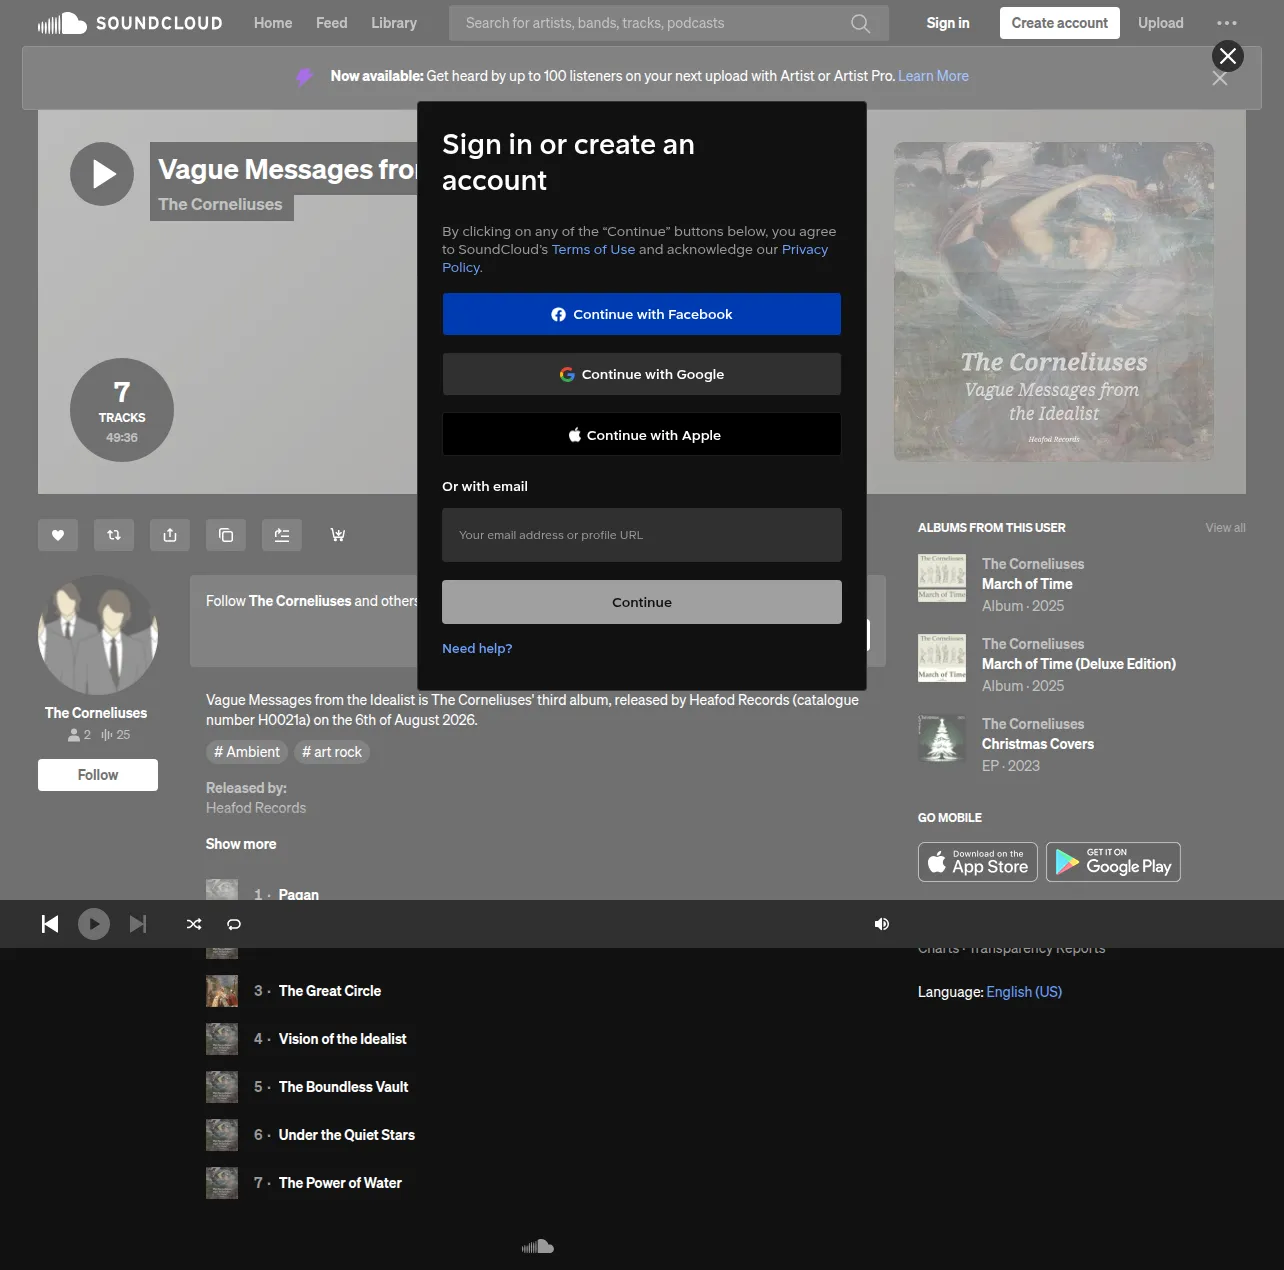
Task: Open Heafod Records released-by text
Action: click(256, 808)
